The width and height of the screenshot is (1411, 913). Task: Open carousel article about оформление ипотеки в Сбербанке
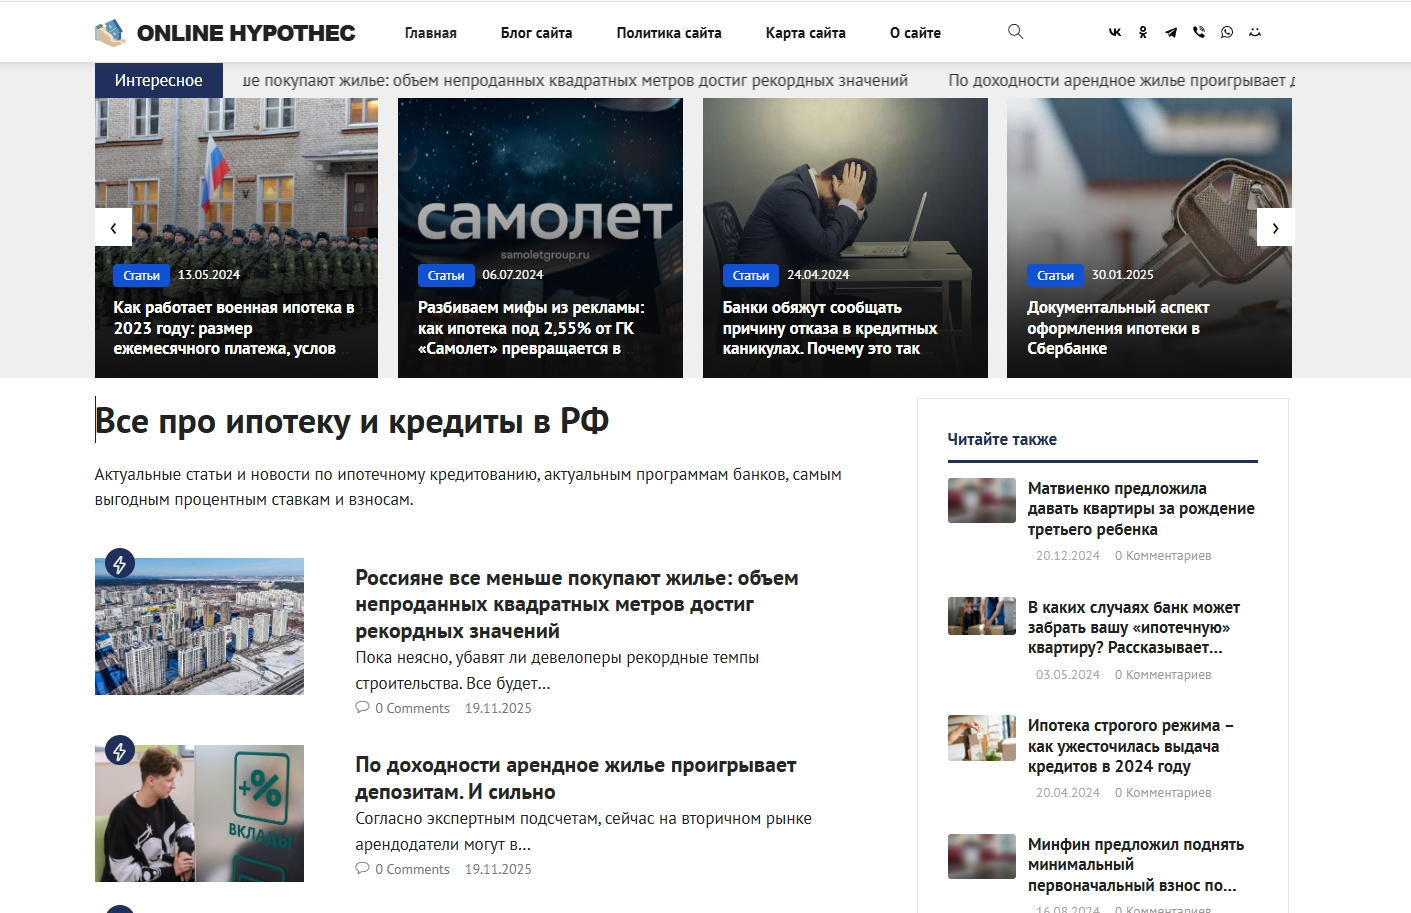pos(1118,328)
